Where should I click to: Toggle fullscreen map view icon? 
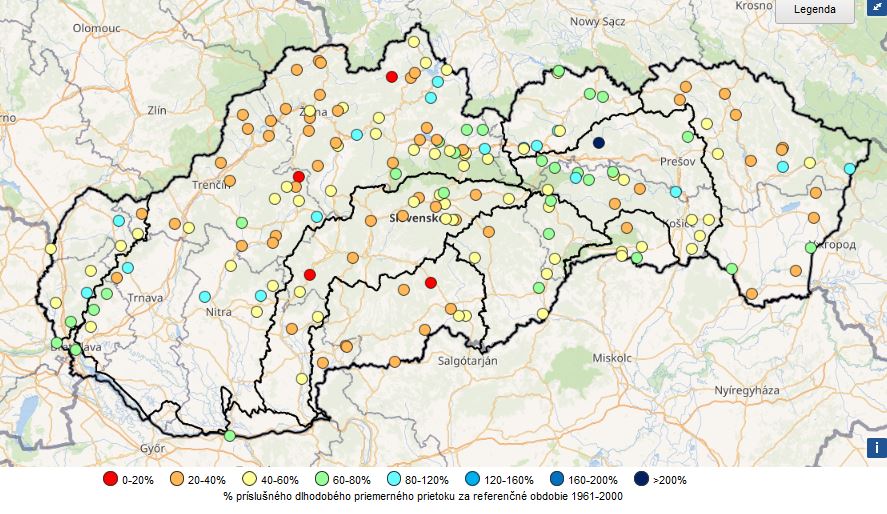click(875, 9)
